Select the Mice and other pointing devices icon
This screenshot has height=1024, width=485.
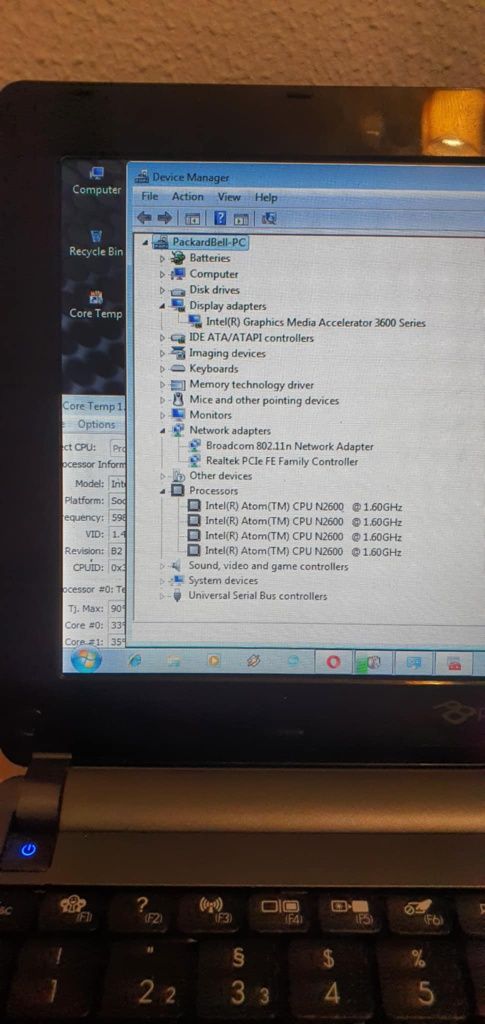[x=178, y=400]
